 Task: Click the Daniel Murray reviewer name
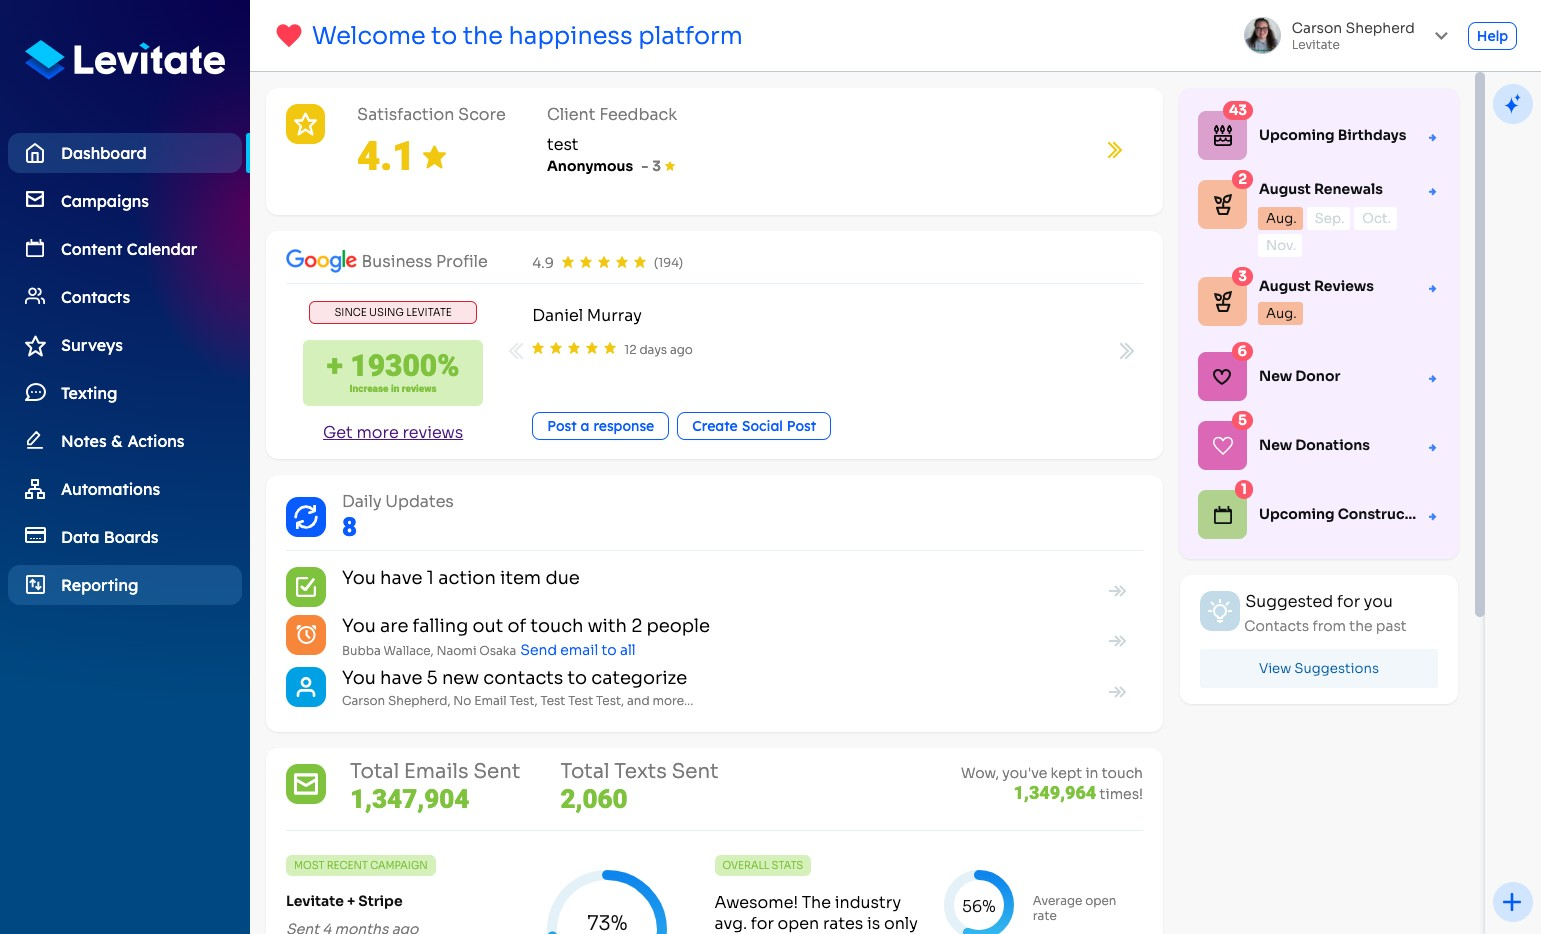pyautogui.click(x=587, y=315)
